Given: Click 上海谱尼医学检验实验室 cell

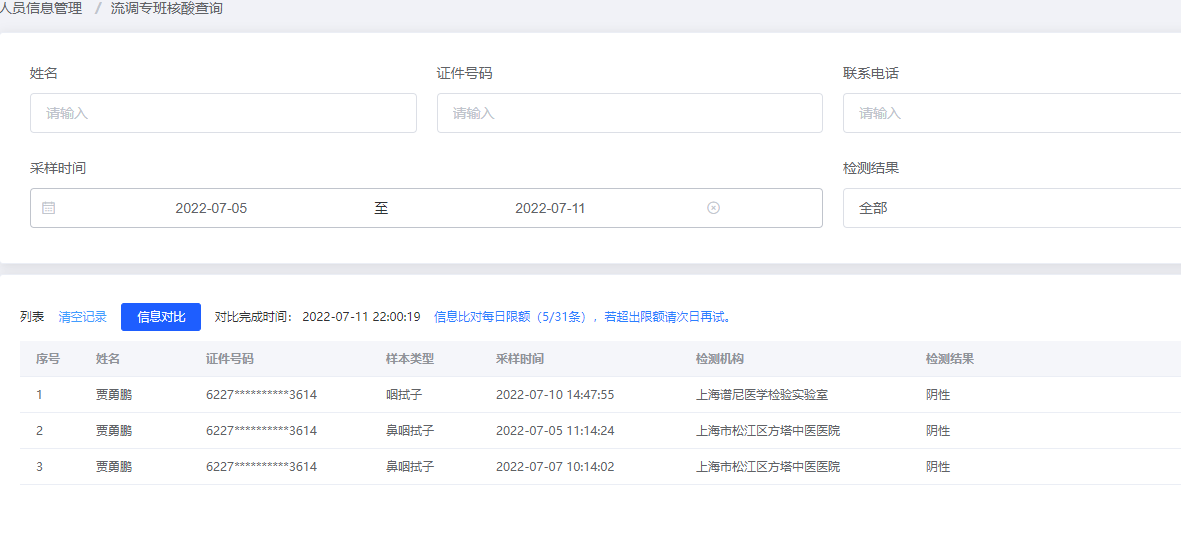Looking at the screenshot, I should (762, 394).
